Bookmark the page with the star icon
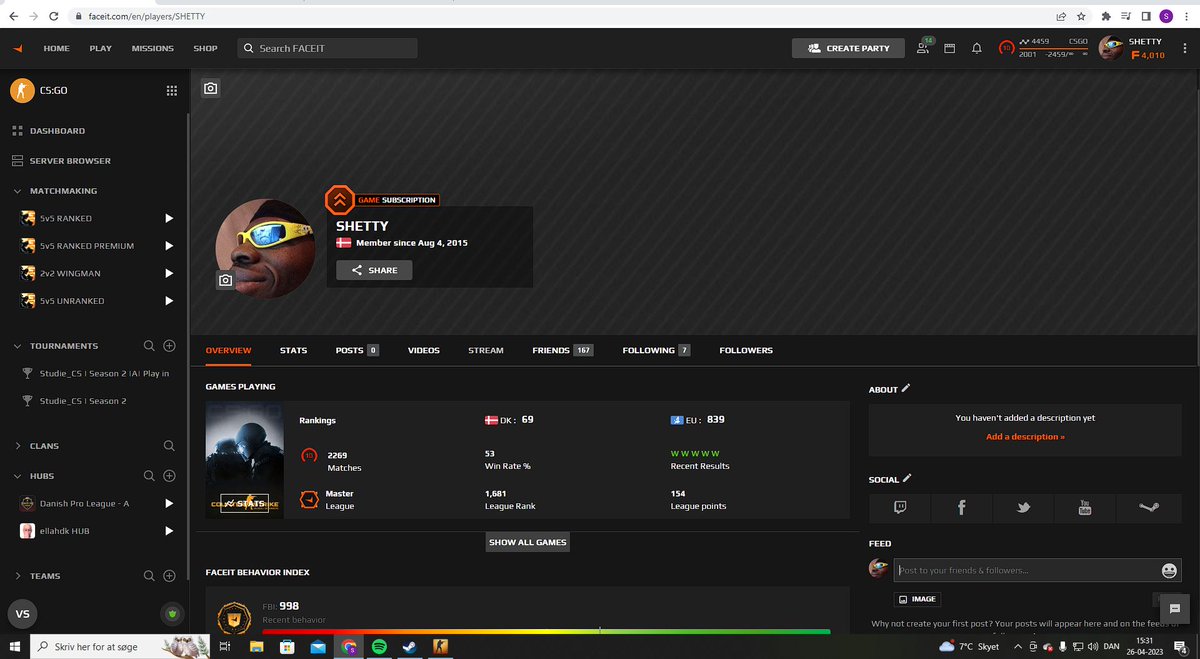The height and width of the screenshot is (659, 1200). [x=1081, y=17]
